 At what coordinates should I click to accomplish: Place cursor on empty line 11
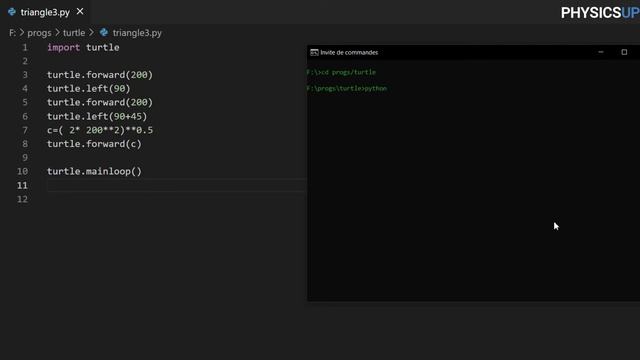click(x=176, y=185)
